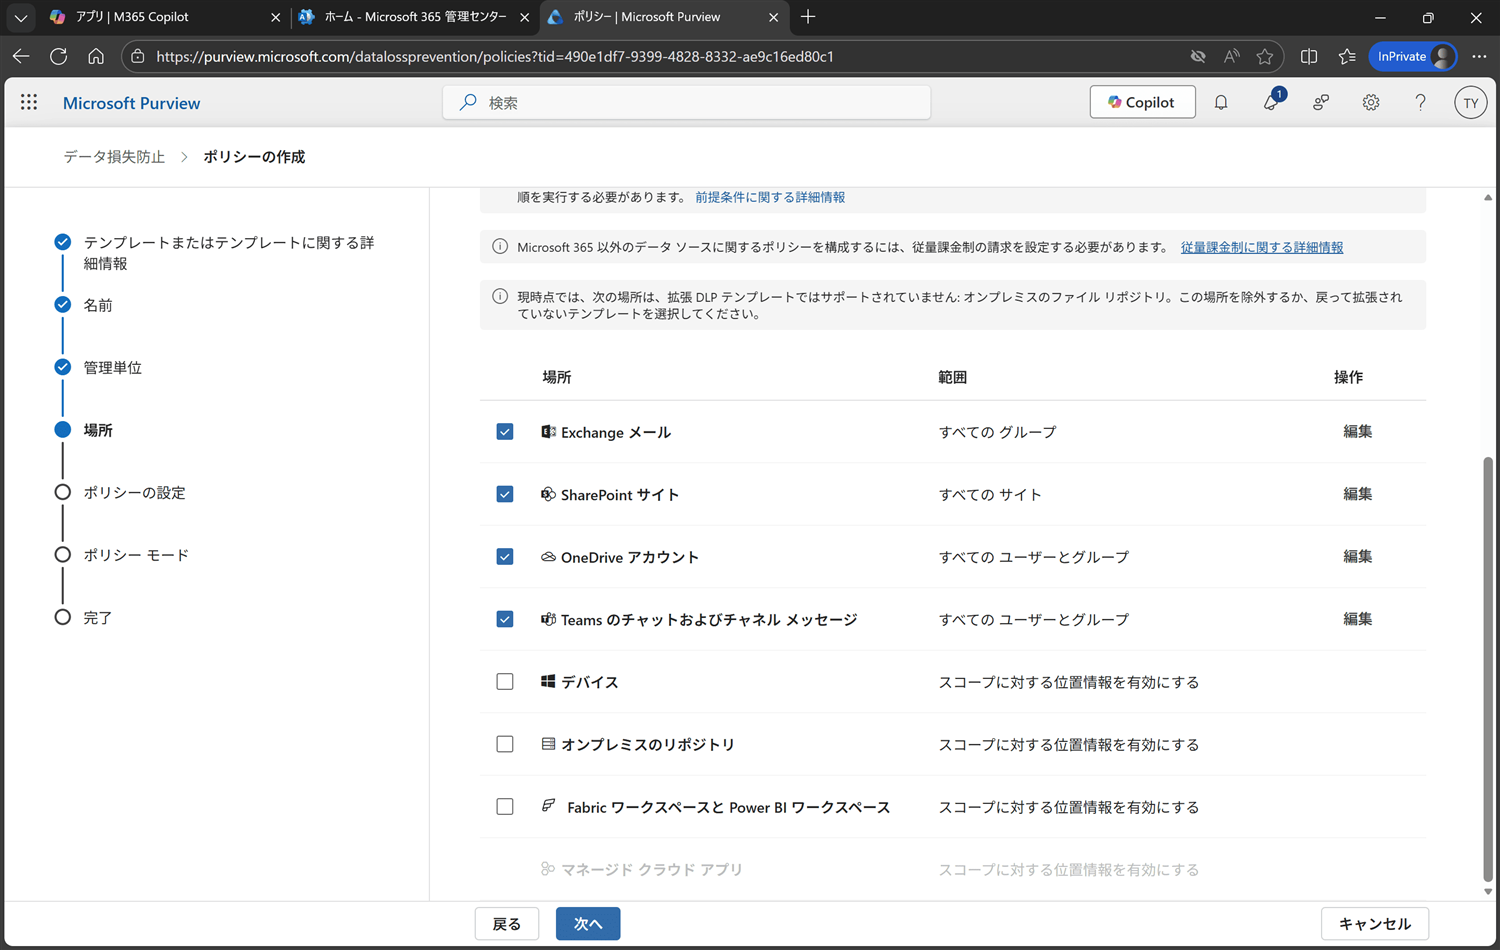Click the browser back arrow

click(x=21, y=56)
